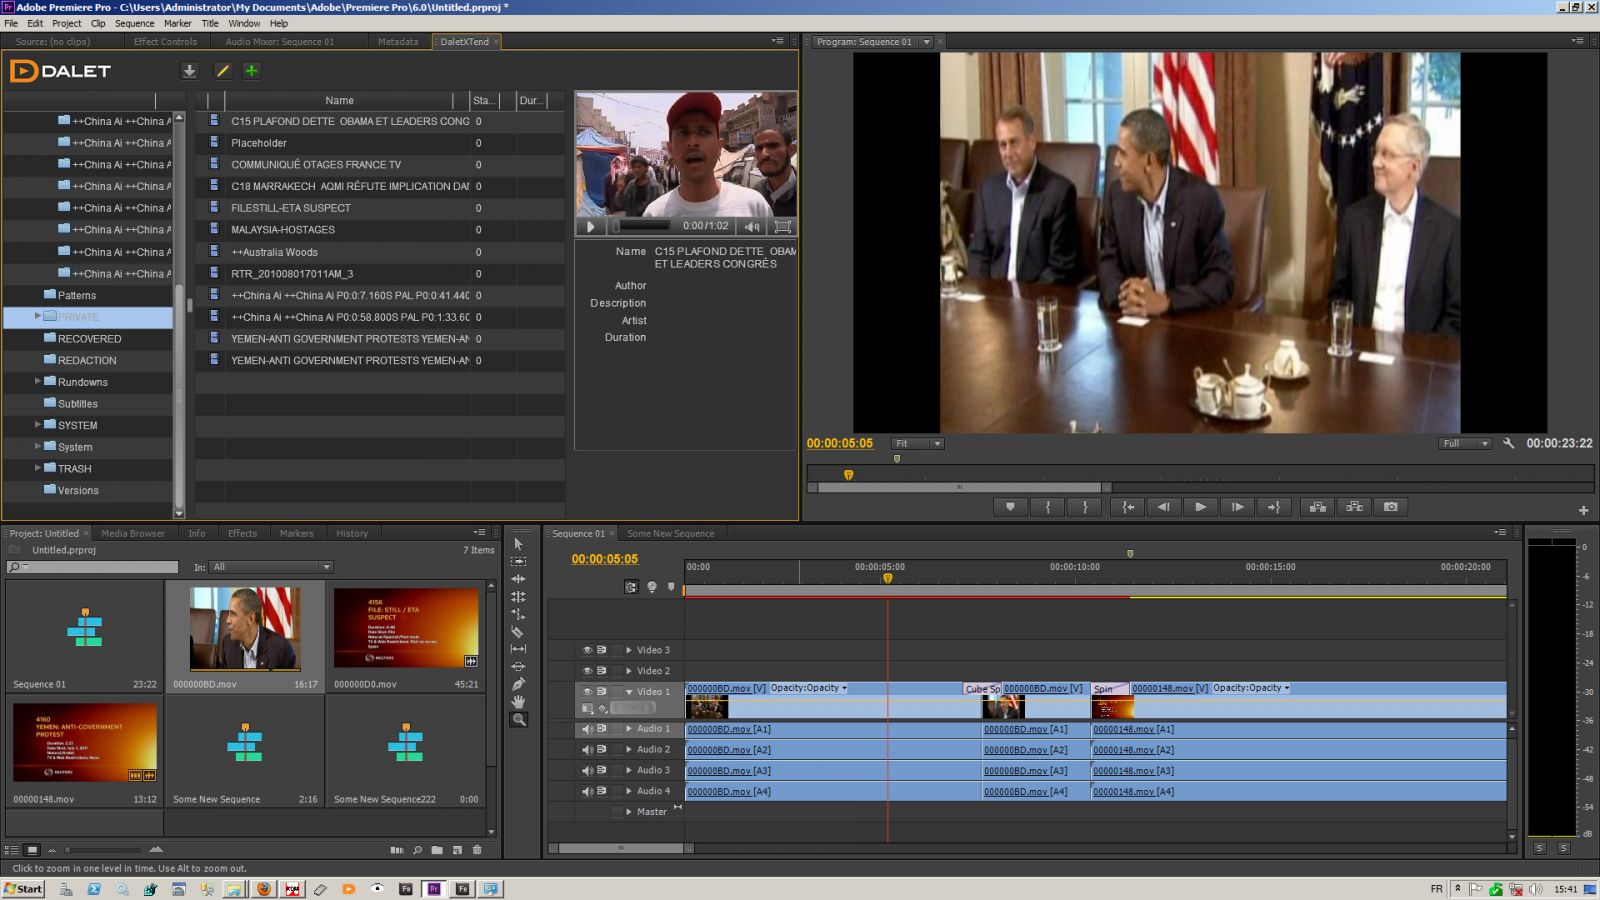Viewport: 1600px width, 900px height.
Task: Select the Pen tool in tools panel
Action: pos(518,684)
